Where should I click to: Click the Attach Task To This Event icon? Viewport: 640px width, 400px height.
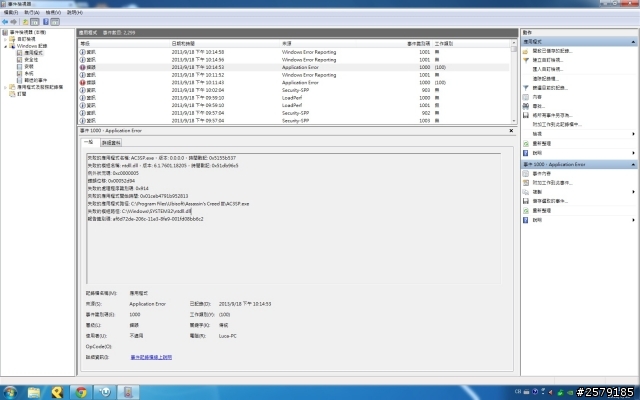click(526, 182)
